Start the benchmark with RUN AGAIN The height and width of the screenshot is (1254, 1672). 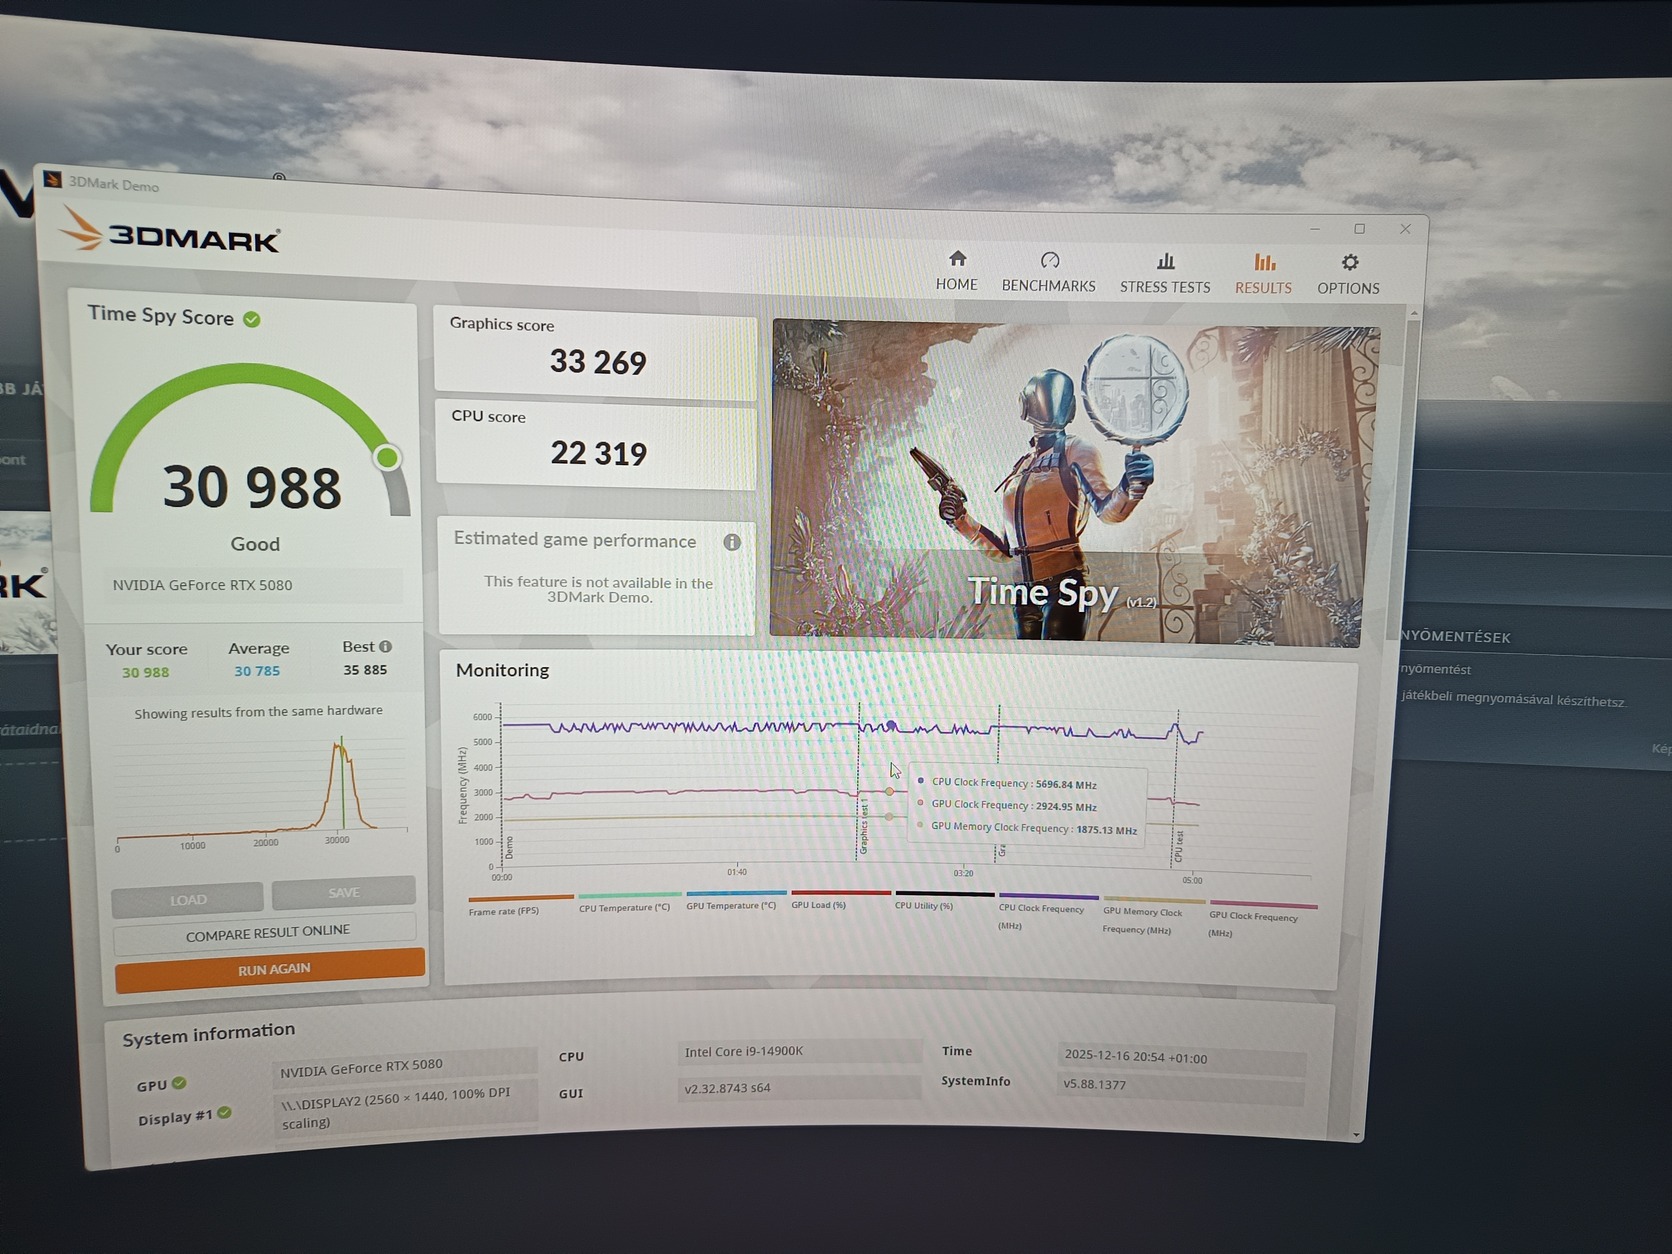click(x=271, y=970)
